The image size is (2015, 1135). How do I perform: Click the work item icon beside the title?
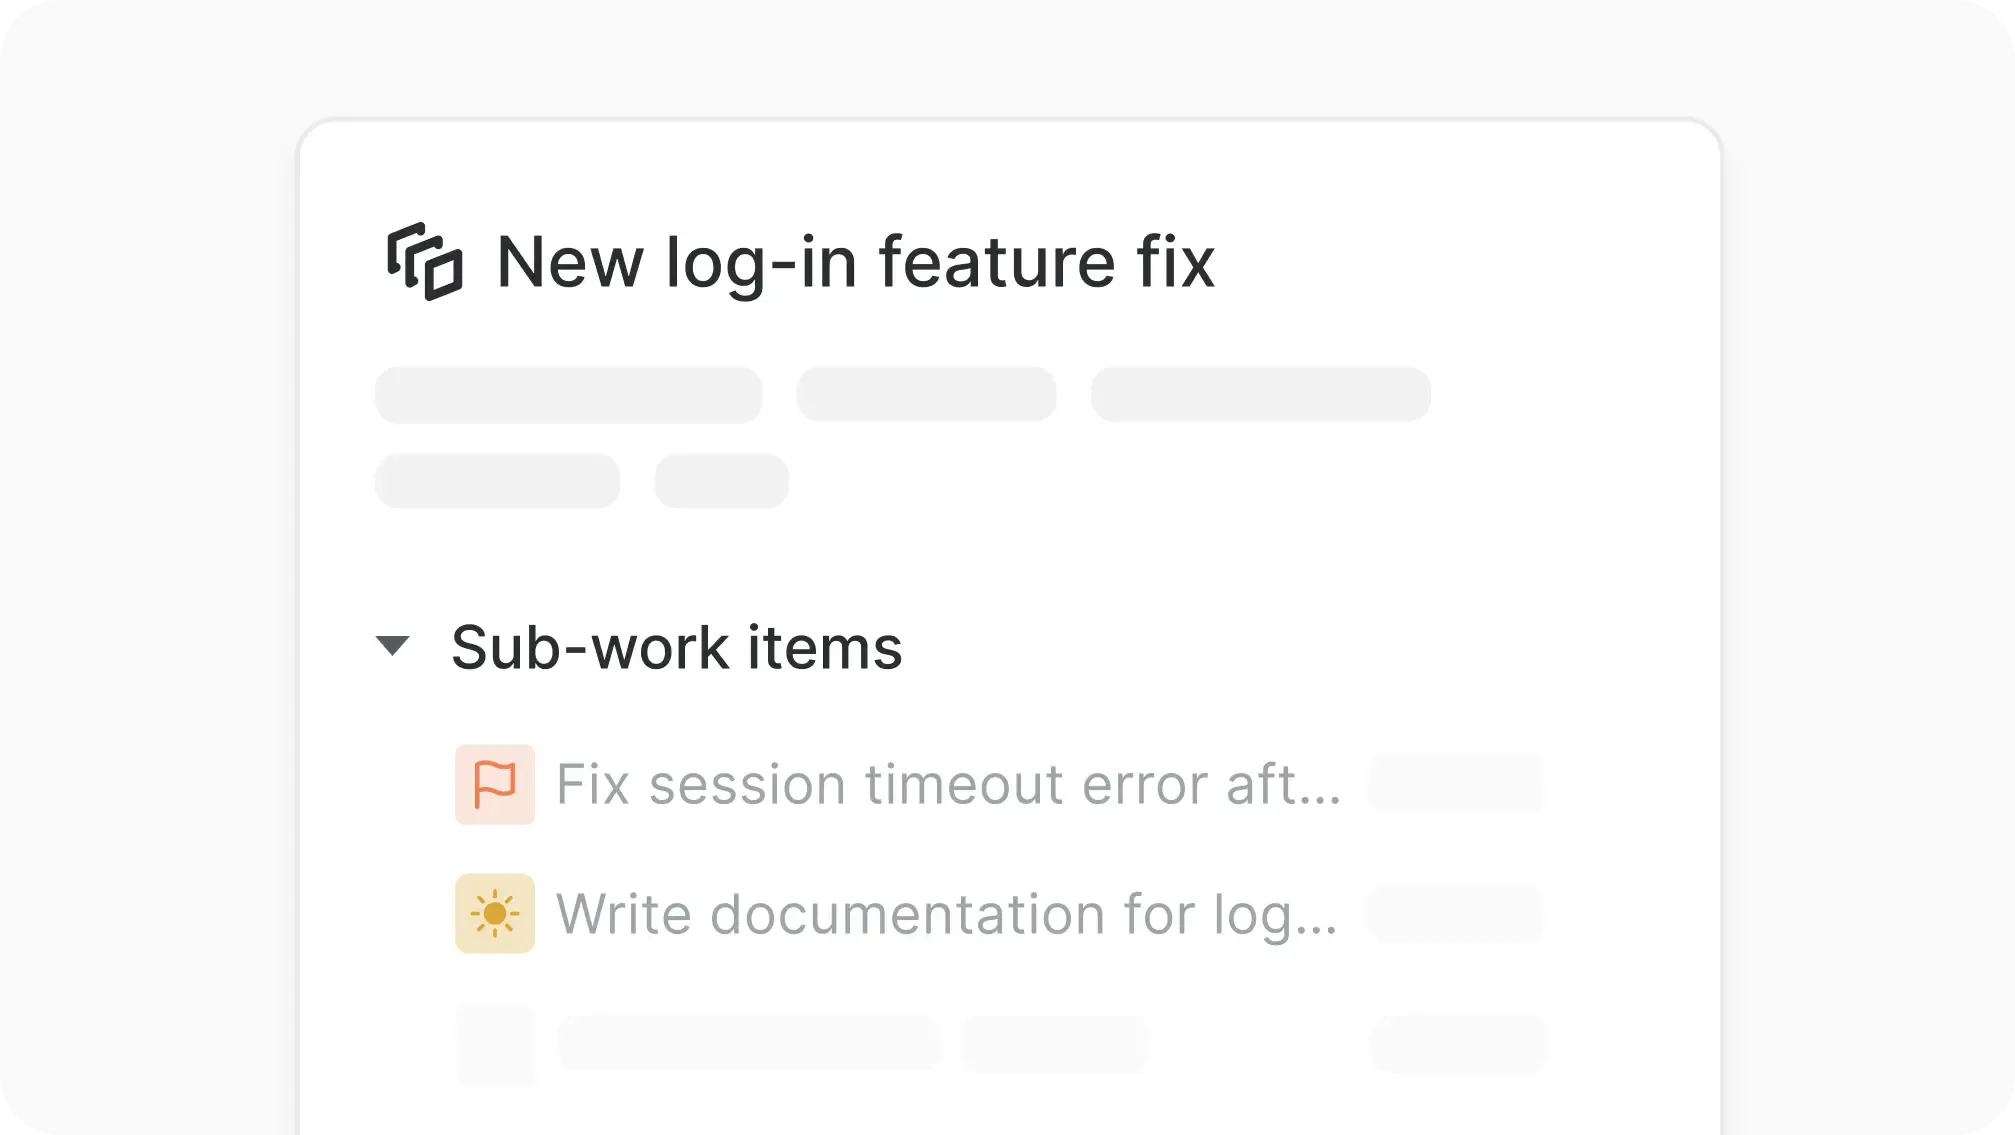tap(424, 262)
